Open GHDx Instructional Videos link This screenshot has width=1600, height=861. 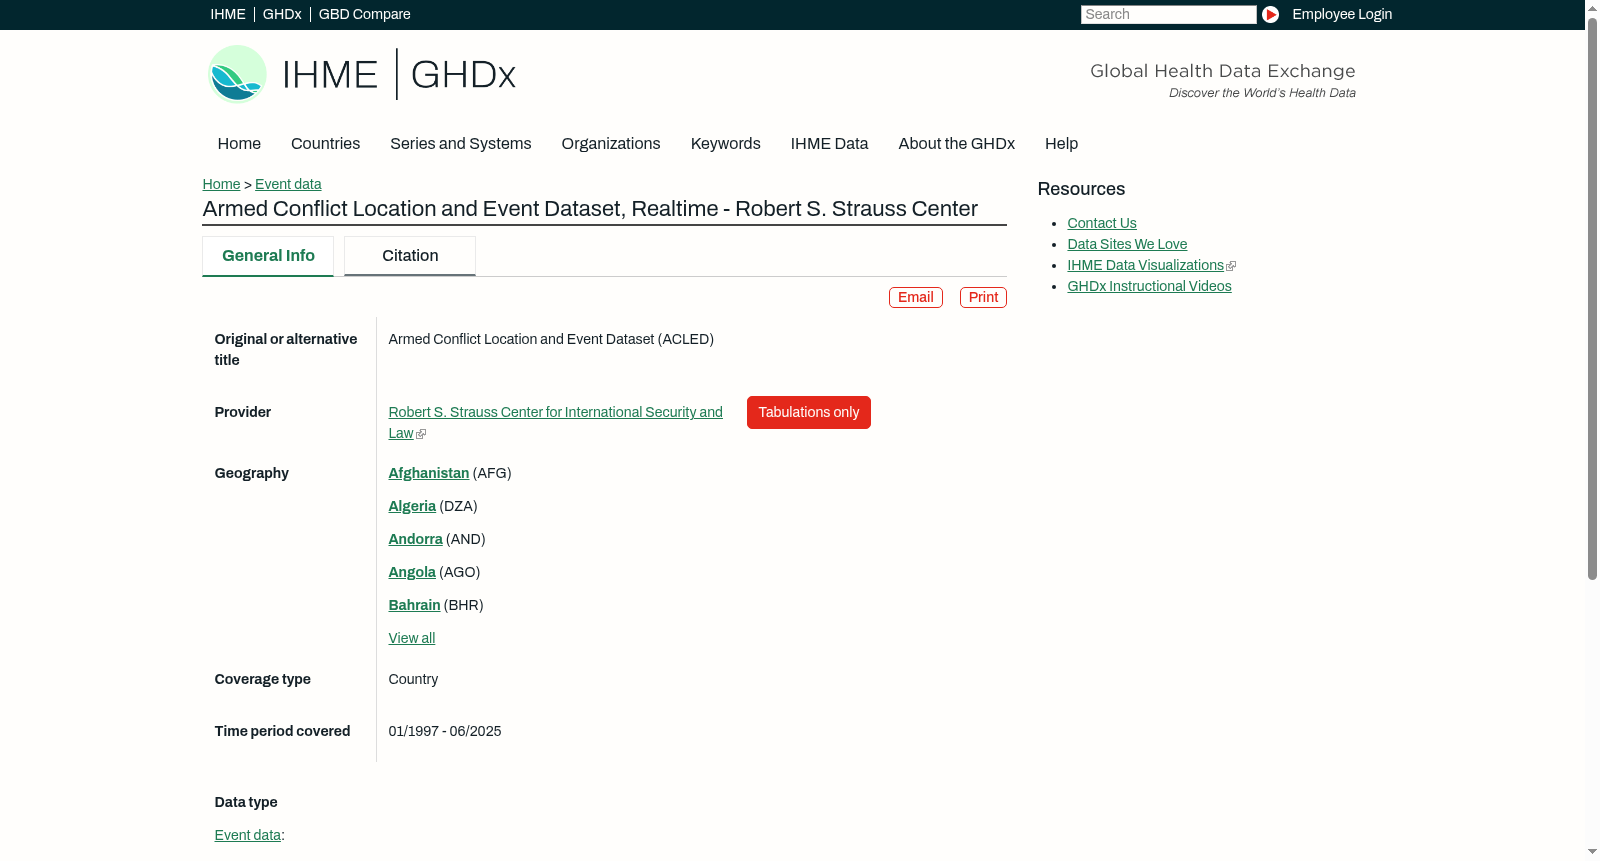tap(1149, 287)
